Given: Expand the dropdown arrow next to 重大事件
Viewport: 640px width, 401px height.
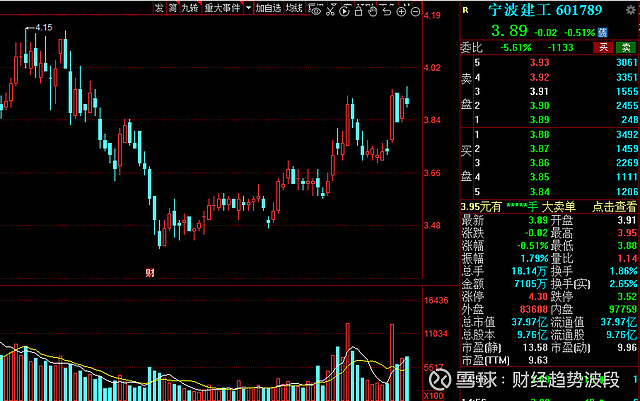Looking at the screenshot, I should 248,8.
